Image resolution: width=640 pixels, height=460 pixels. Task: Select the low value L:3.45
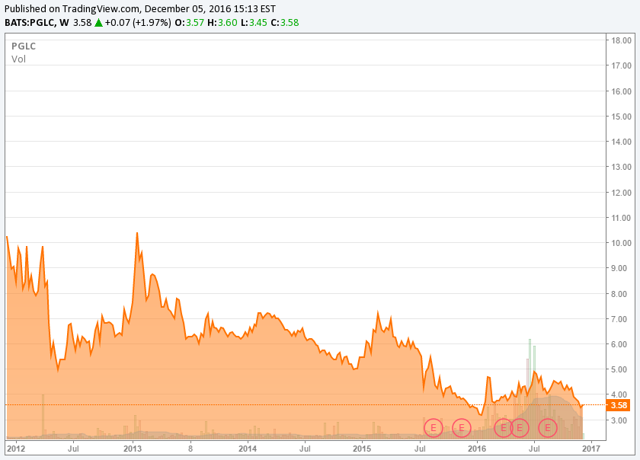(x=254, y=22)
